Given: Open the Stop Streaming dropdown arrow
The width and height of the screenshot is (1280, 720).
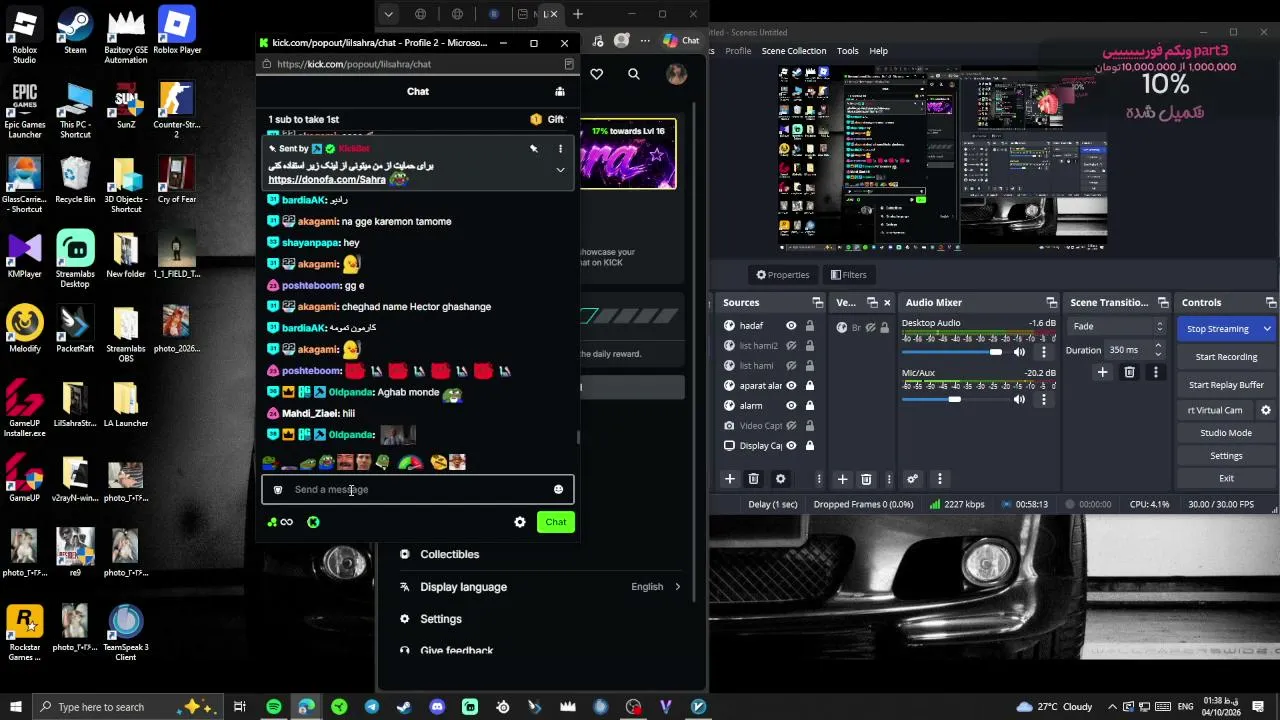Looking at the screenshot, I should 1267,329.
